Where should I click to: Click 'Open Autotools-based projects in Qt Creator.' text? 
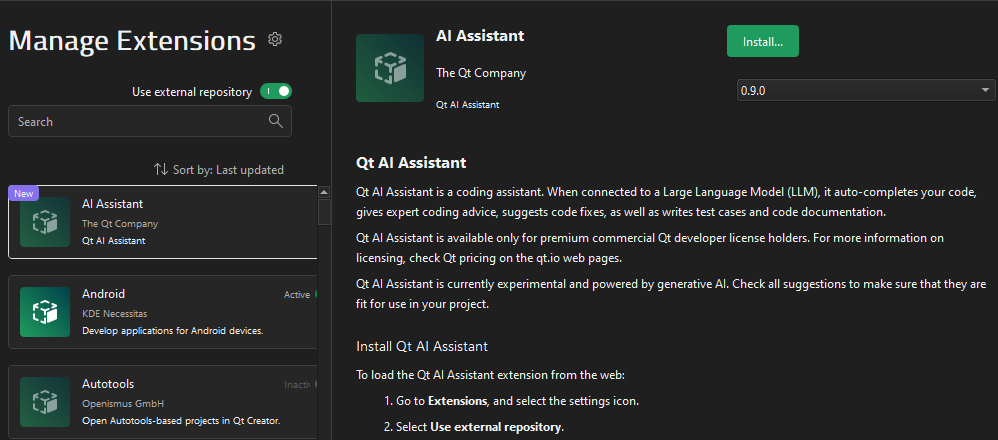181,421
